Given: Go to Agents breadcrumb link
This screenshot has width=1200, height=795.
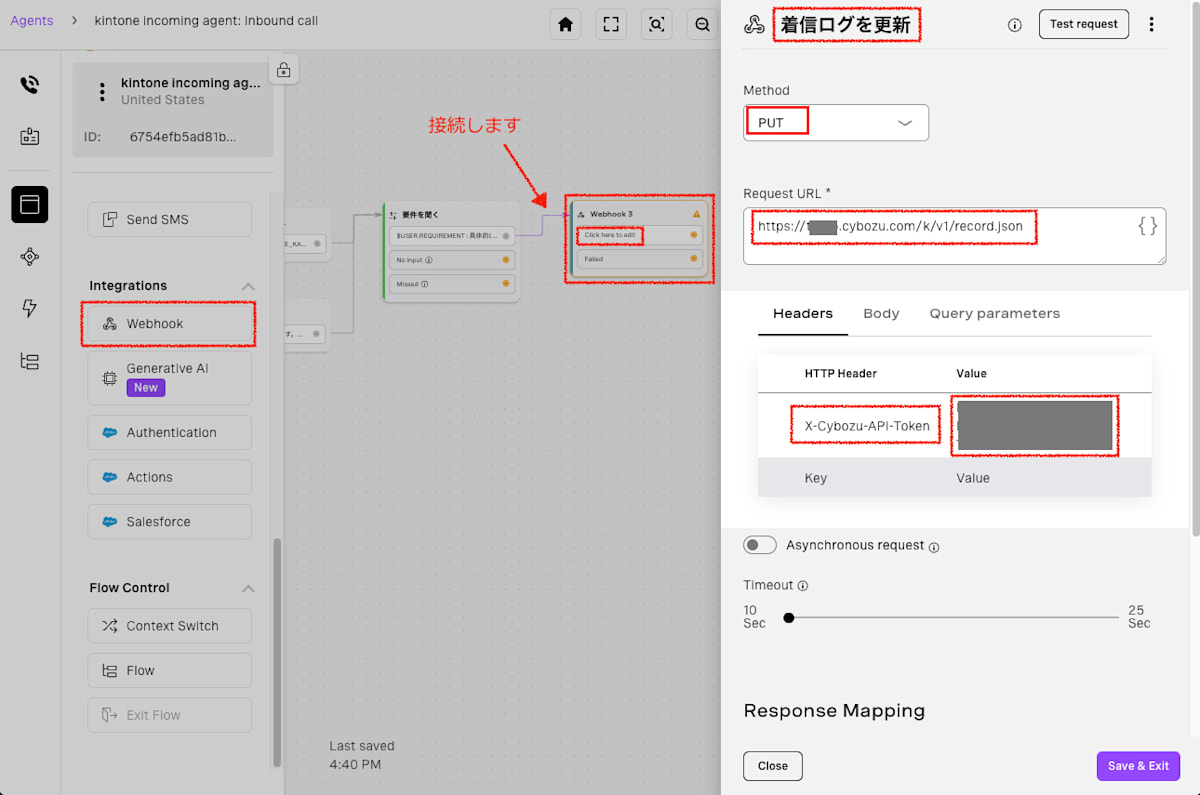Looking at the screenshot, I should pos(32,20).
